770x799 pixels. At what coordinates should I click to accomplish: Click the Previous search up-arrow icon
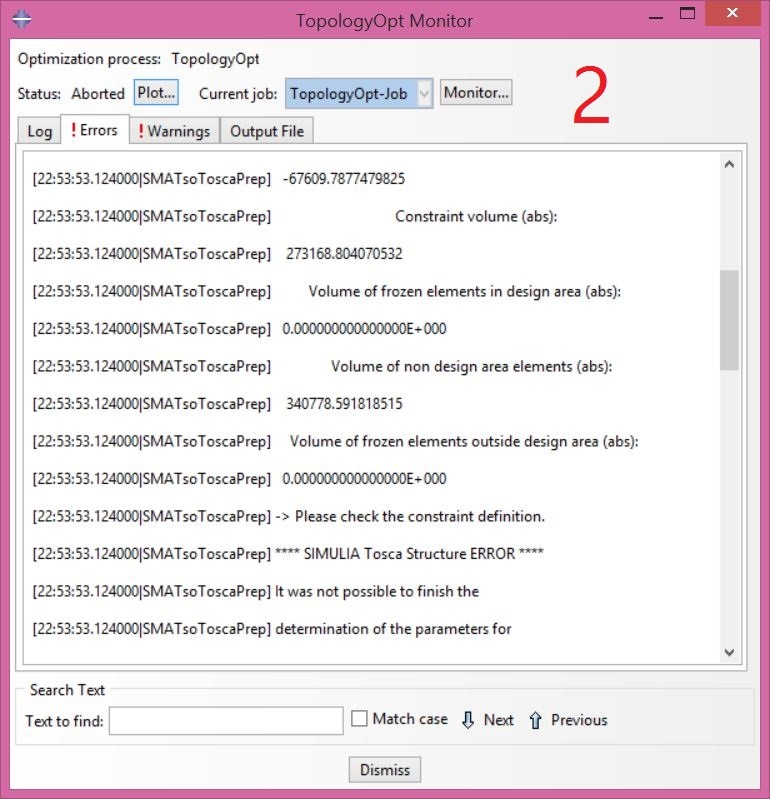[x=535, y=720]
